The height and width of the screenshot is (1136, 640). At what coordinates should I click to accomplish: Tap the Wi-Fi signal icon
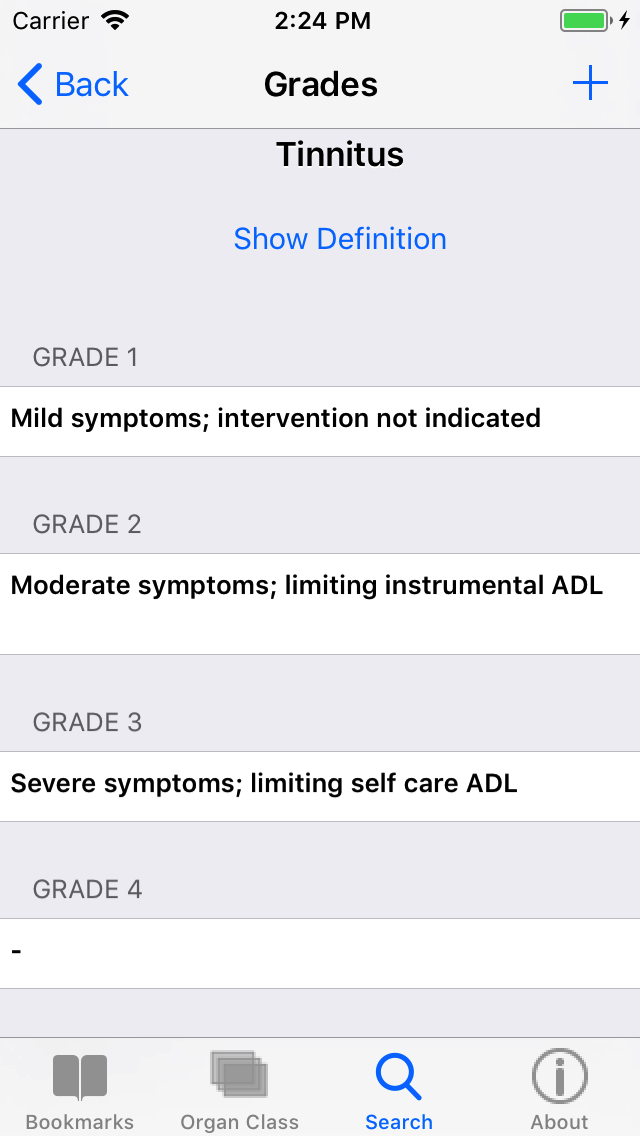coord(116,20)
